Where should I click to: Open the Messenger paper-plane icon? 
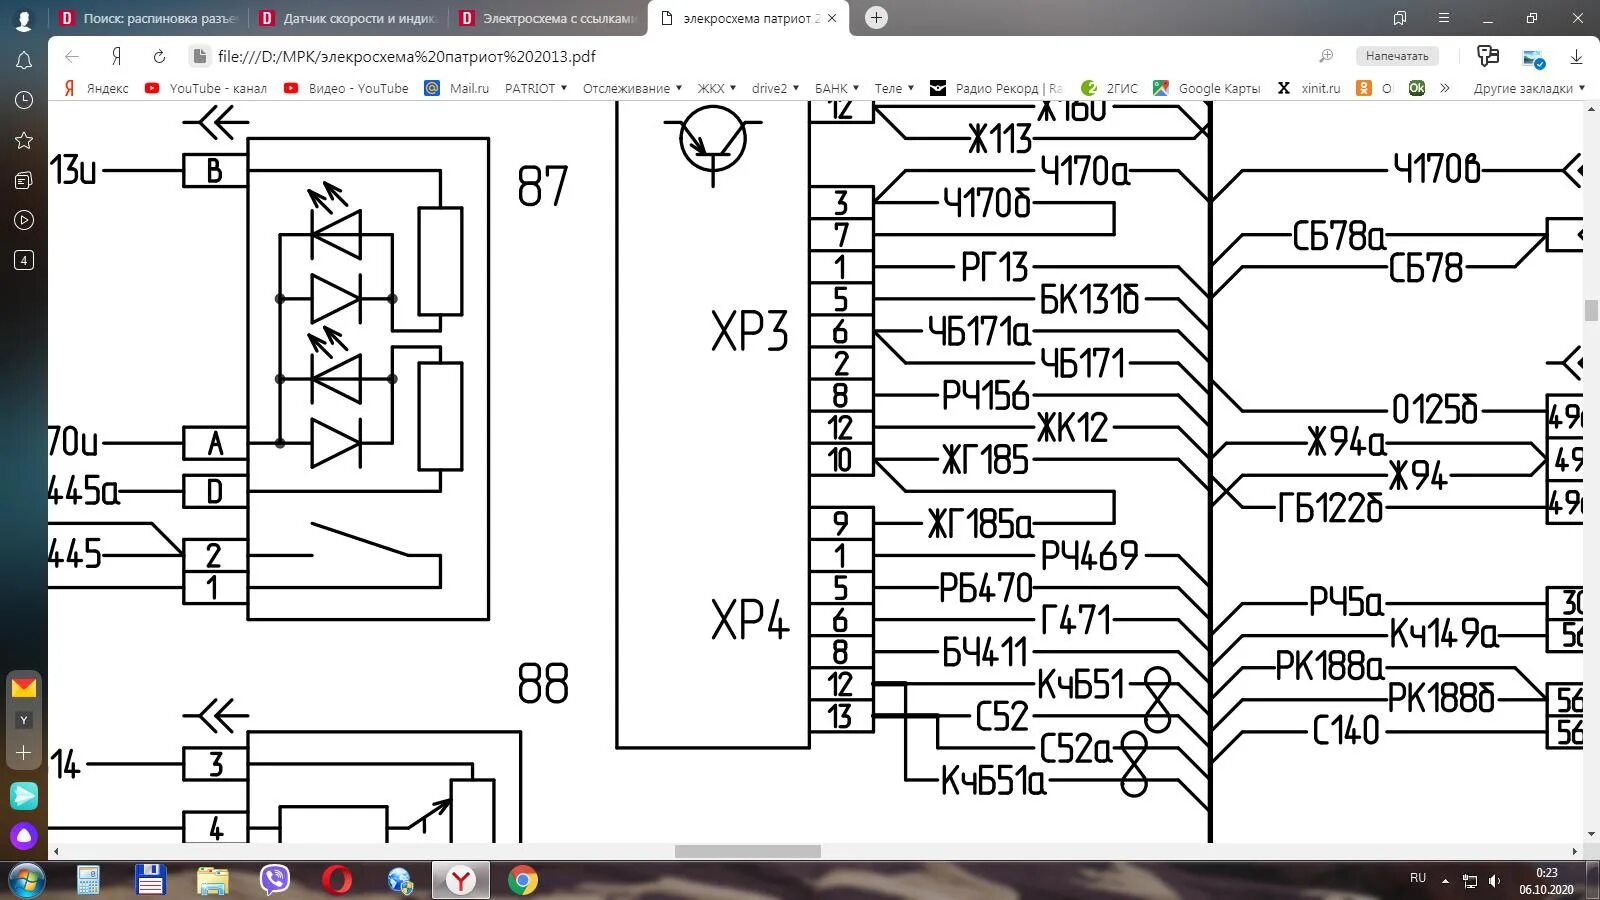click(24, 796)
